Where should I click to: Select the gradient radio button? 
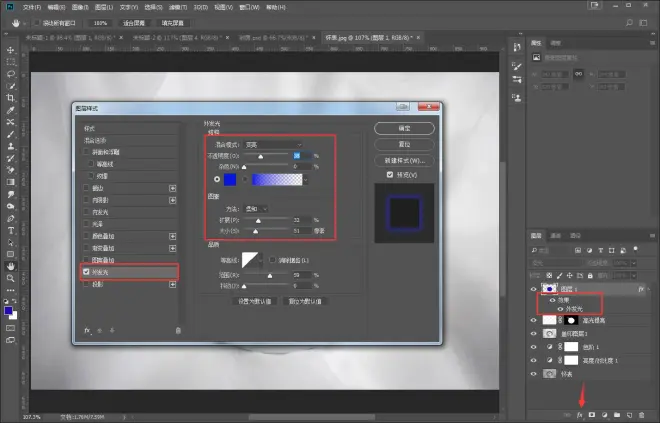[245, 179]
